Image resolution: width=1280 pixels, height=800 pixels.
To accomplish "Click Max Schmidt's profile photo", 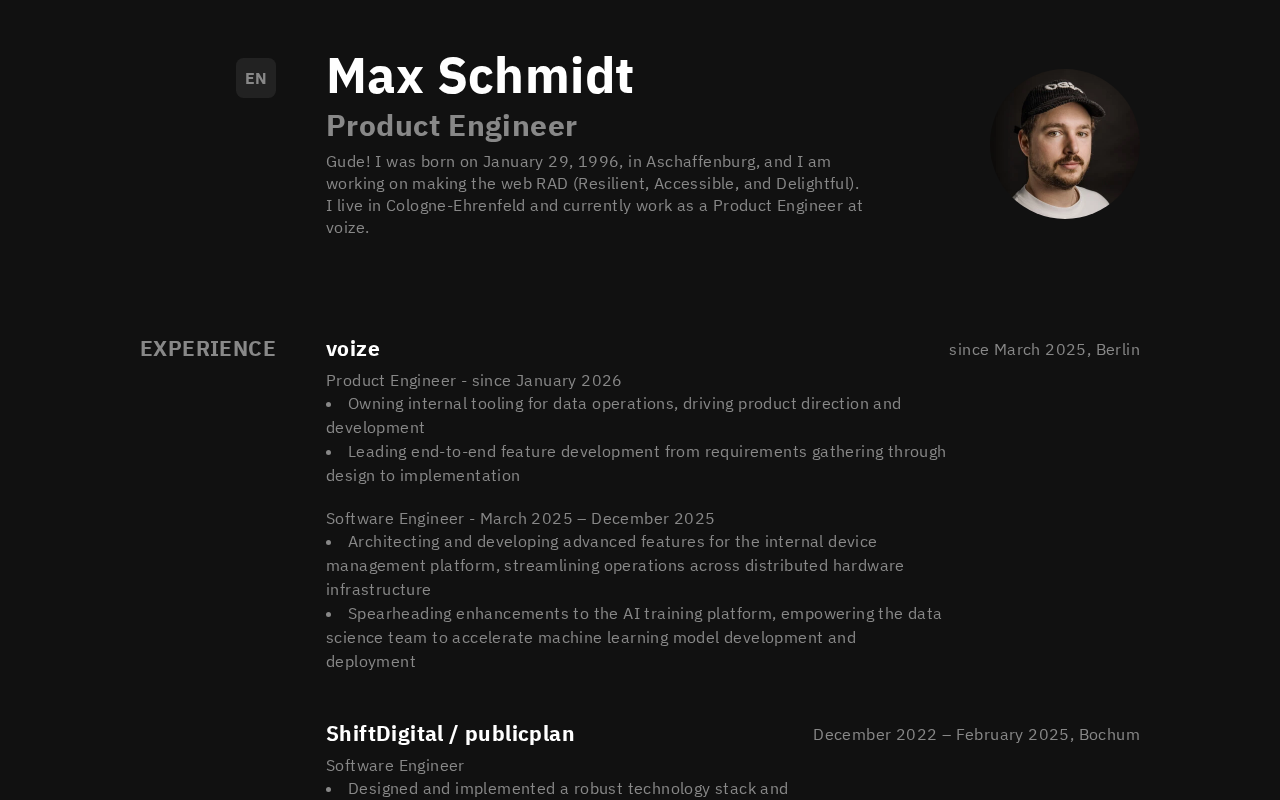I will (x=1064, y=144).
